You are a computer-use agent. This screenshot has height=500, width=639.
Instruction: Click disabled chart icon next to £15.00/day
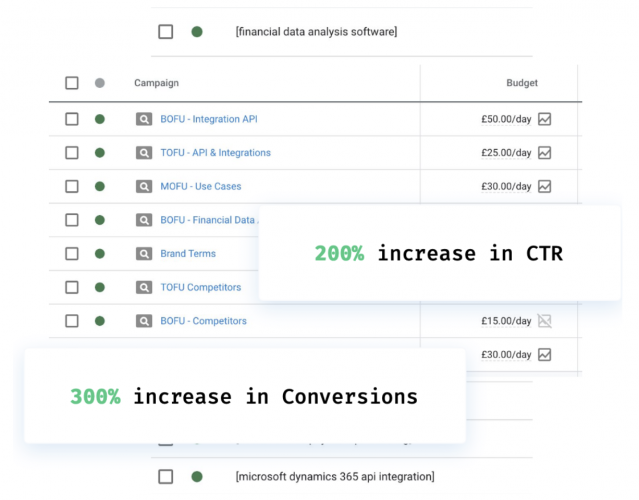click(x=544, y=321)
